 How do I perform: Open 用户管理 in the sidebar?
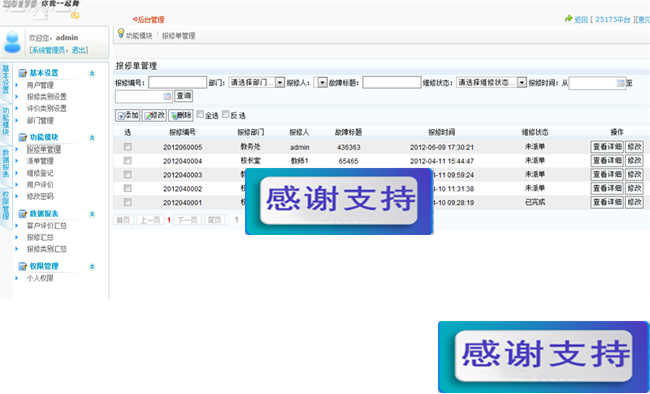[40, 85]
